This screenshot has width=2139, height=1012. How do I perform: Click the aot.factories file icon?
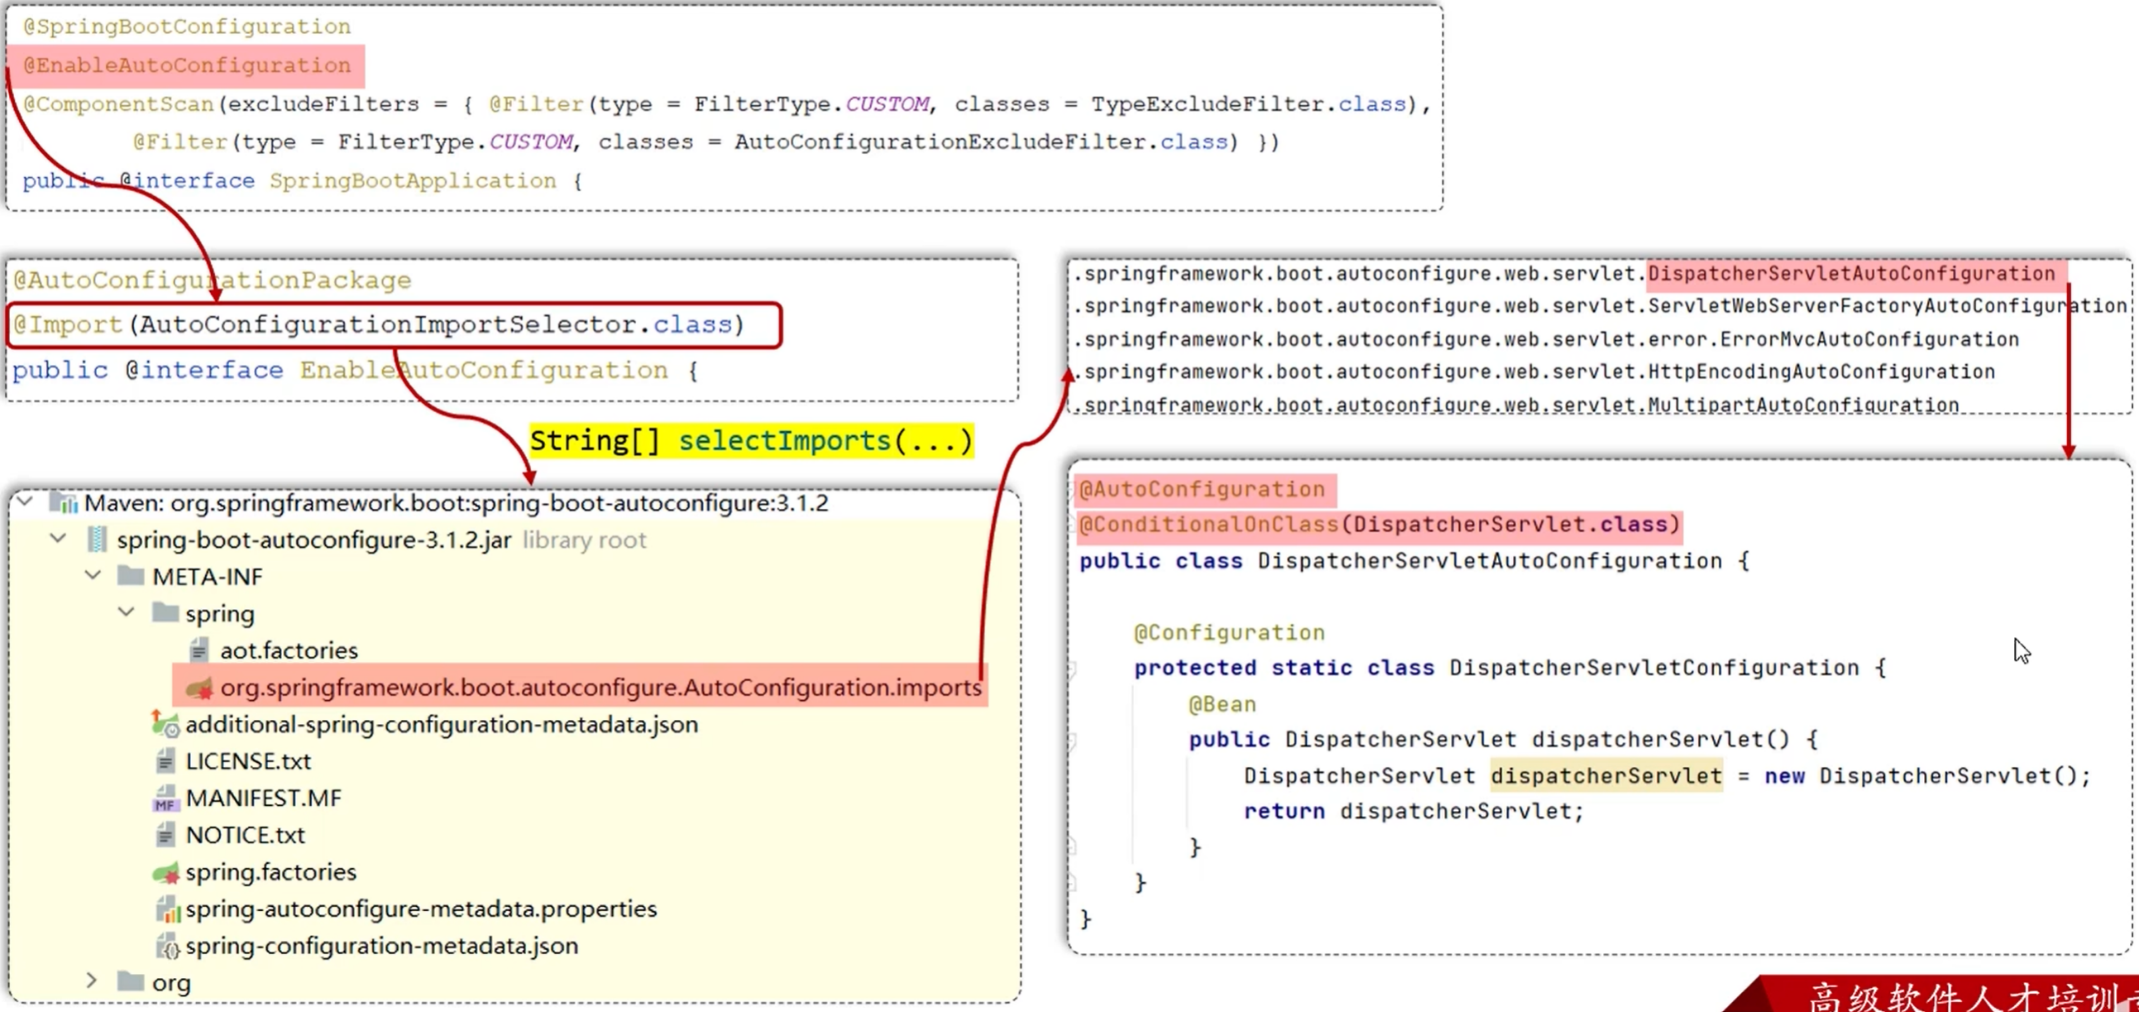pyautogui.click(x=199, y=651)
